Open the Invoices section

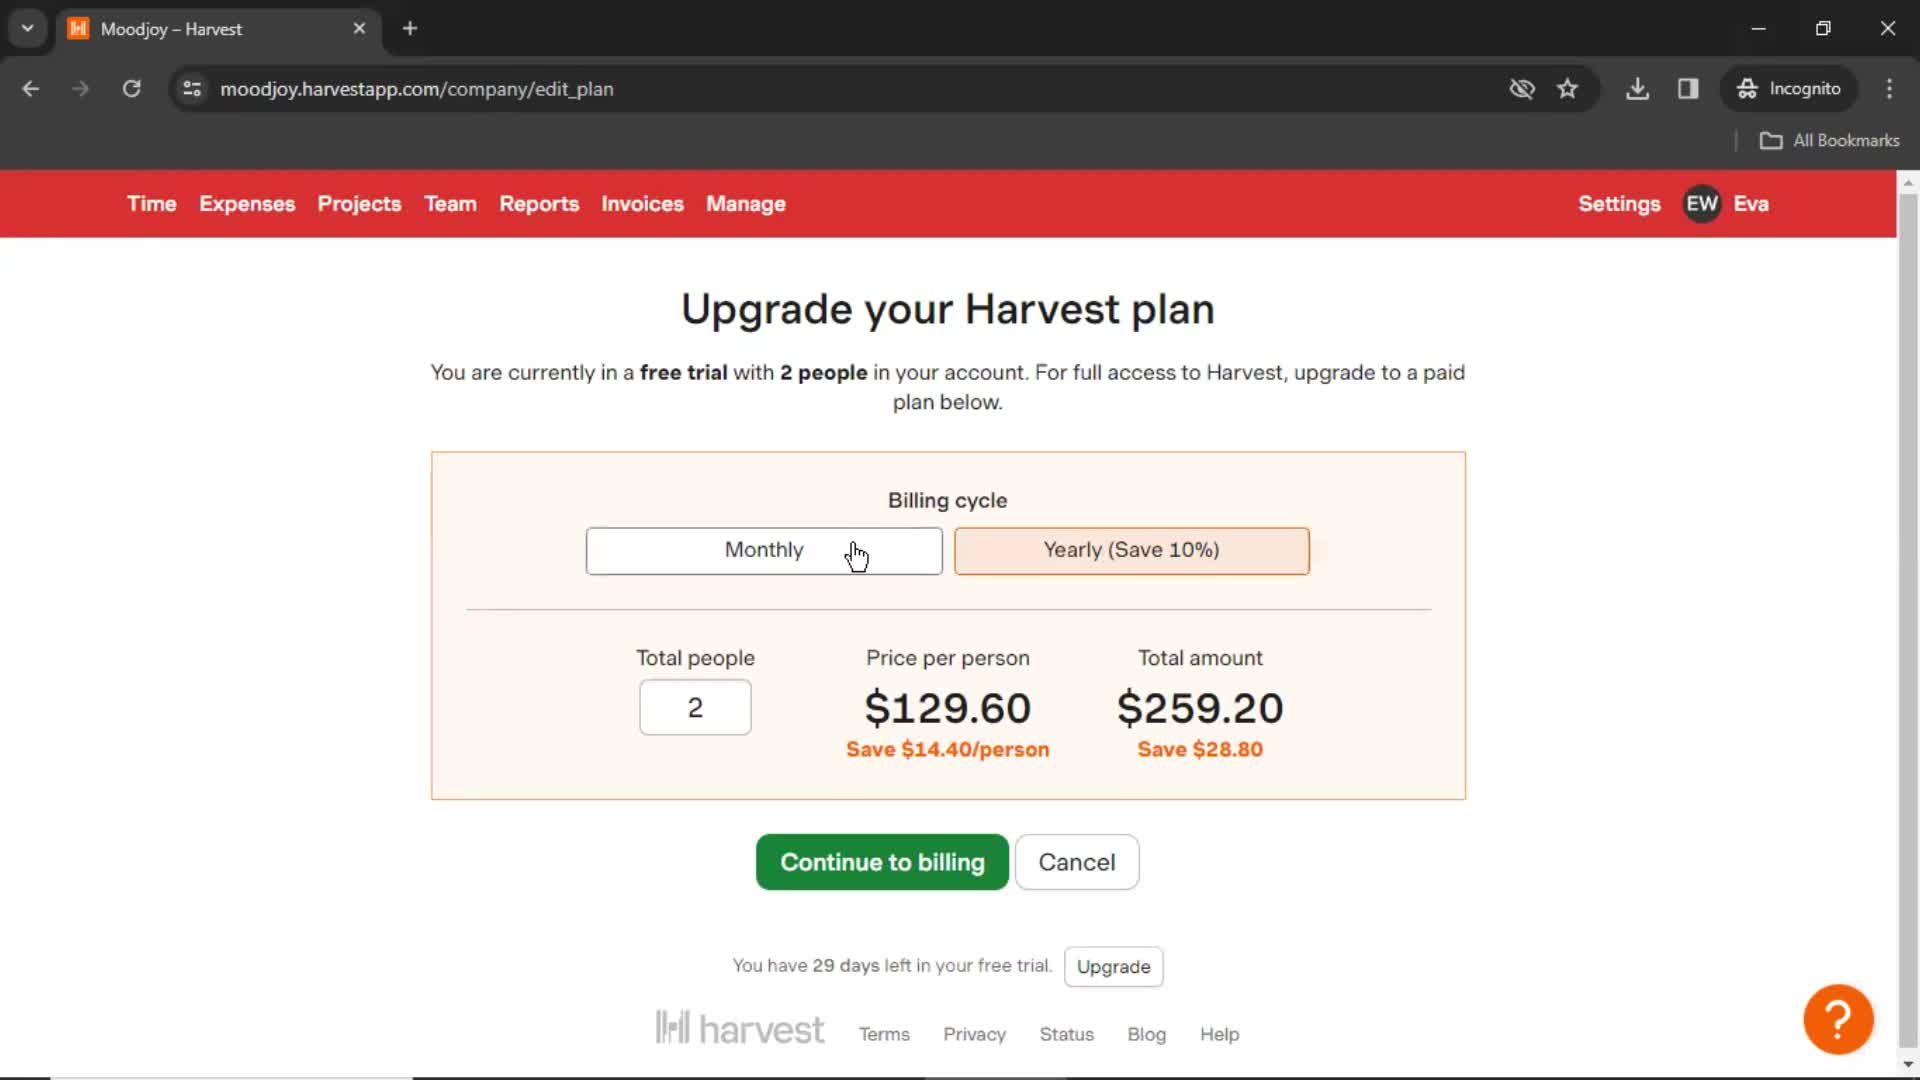[642, 203]
